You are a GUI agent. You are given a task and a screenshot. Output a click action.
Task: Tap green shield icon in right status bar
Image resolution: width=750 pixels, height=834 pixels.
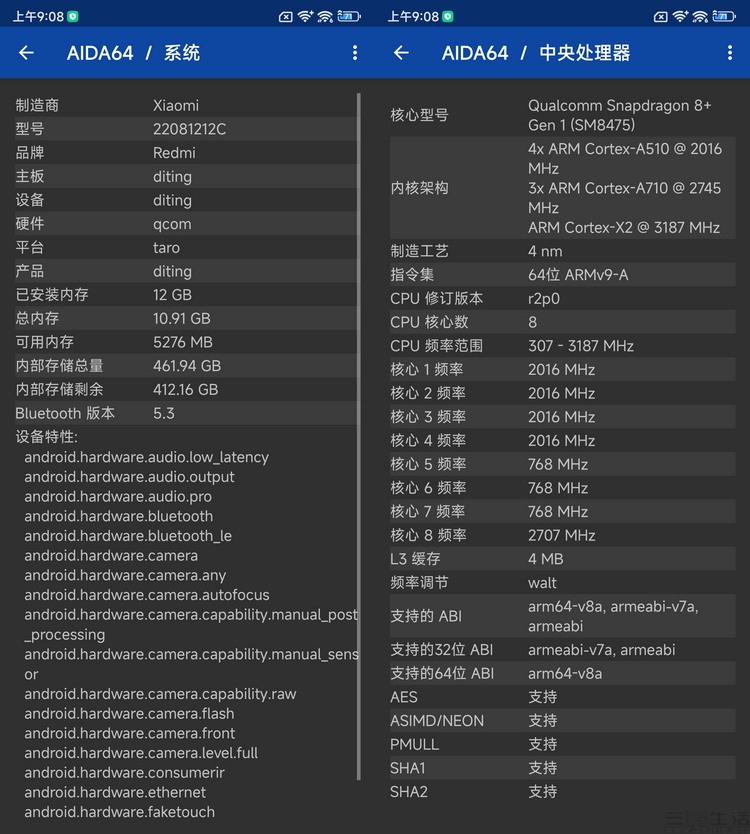pyautogui.click(x=448, y=16)
